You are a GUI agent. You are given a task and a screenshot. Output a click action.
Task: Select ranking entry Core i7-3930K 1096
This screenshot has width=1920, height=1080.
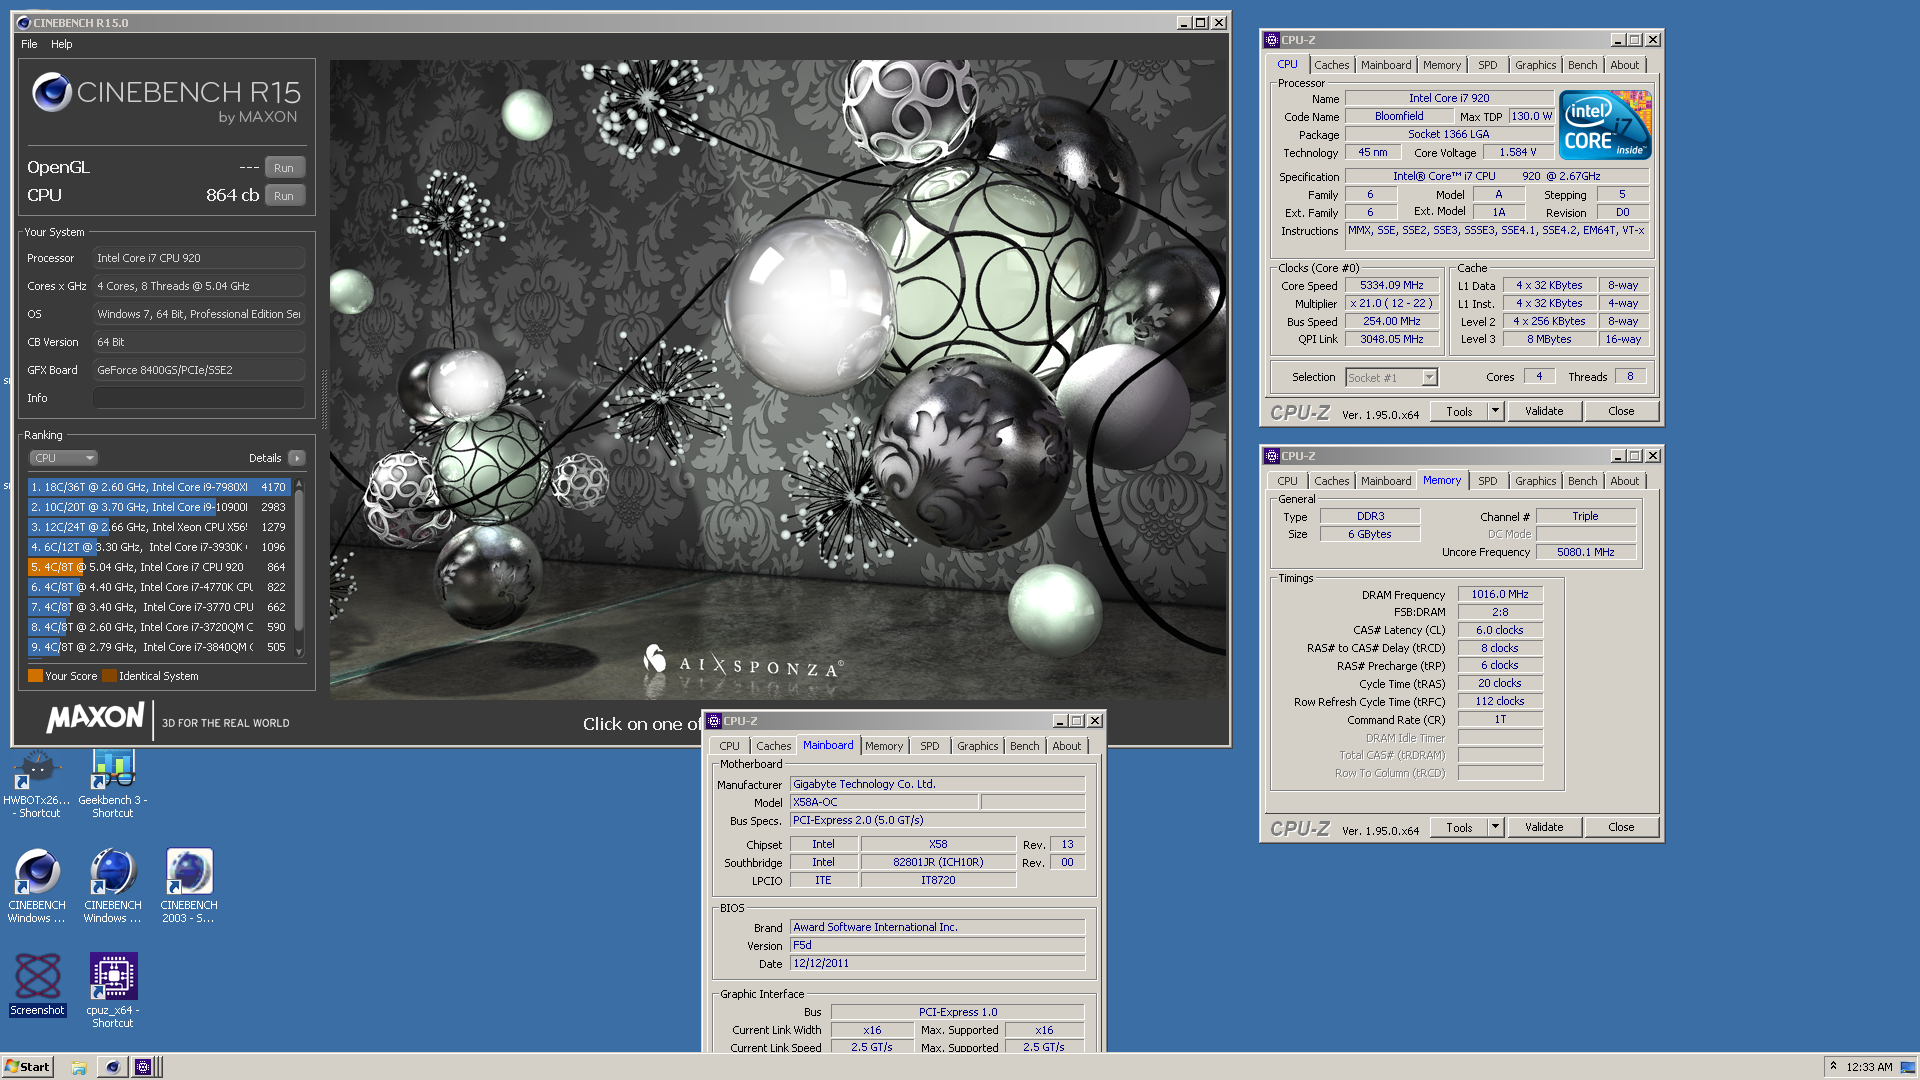(159, 547)
